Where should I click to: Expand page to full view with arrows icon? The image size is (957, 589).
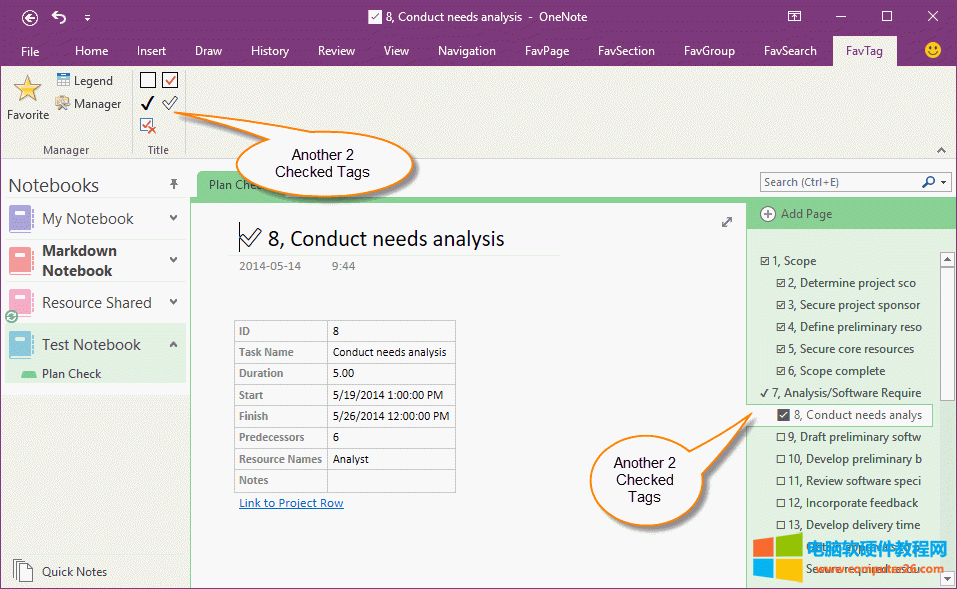(727, 222)
